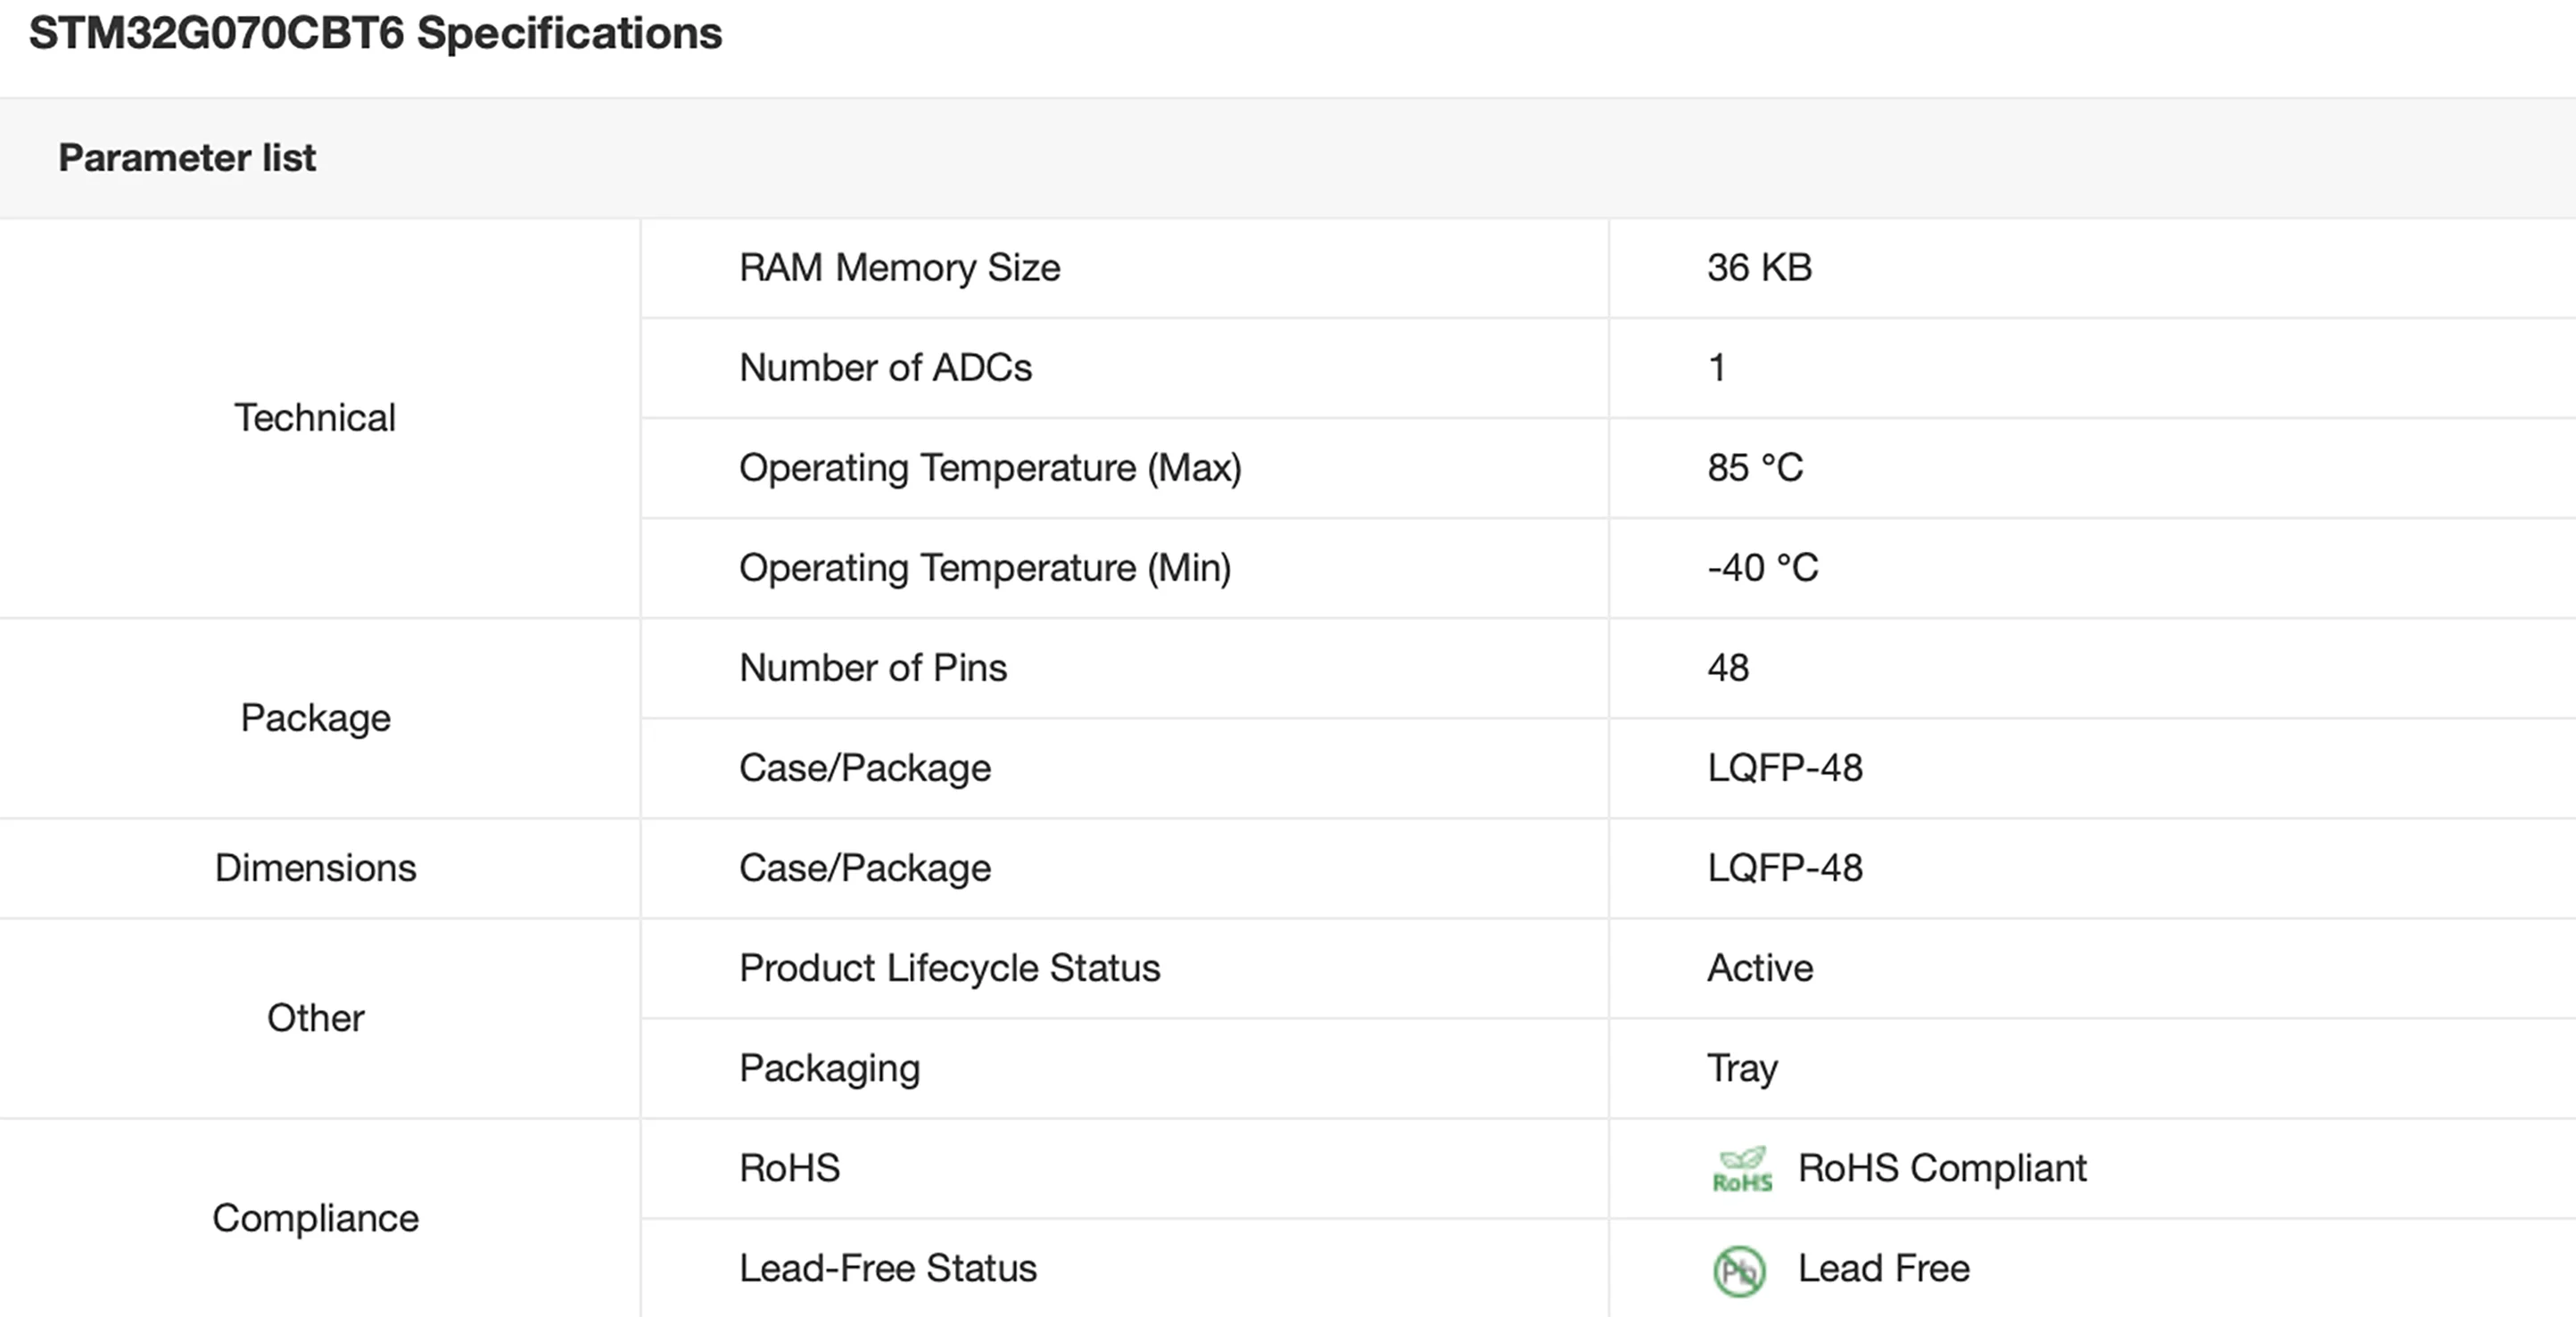Click the RAM Memory Size label
2576x1317 pixels.
point(899,268)
